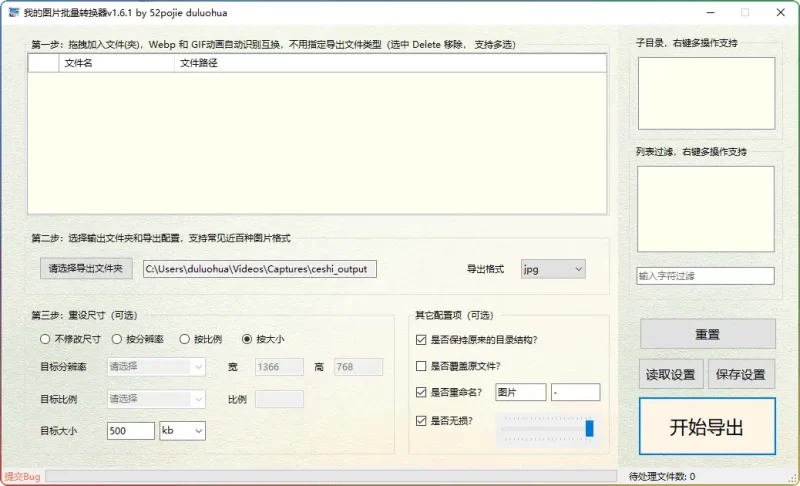Close the image batch converter window

[x=780, y=12]
